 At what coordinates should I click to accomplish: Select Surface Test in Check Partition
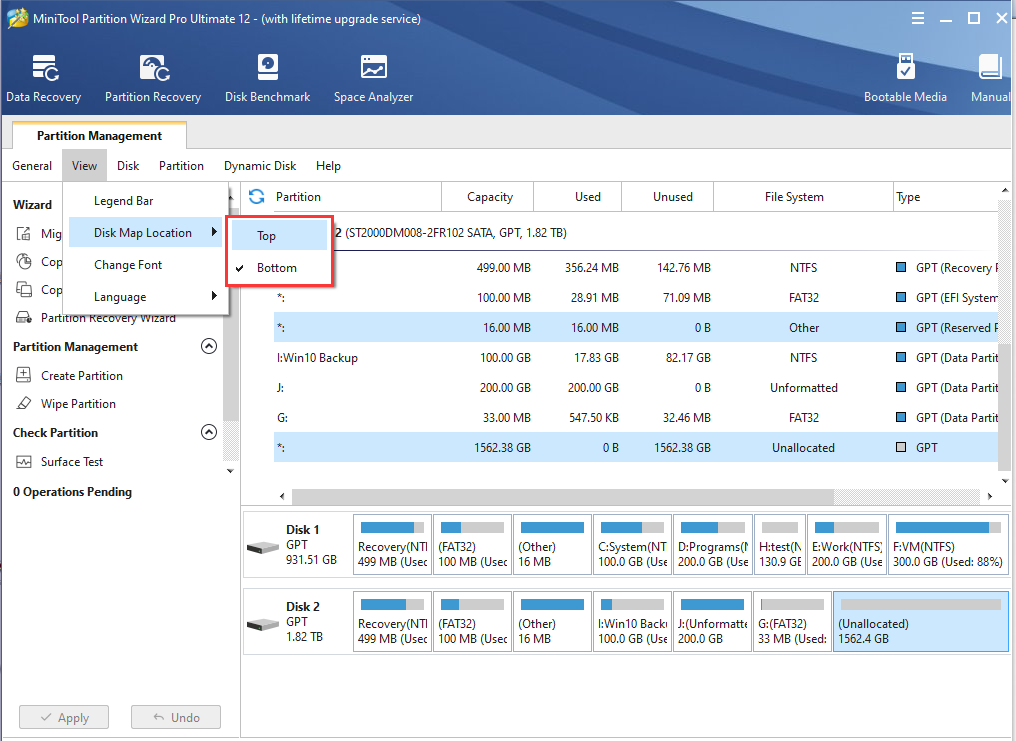(72, 462)
